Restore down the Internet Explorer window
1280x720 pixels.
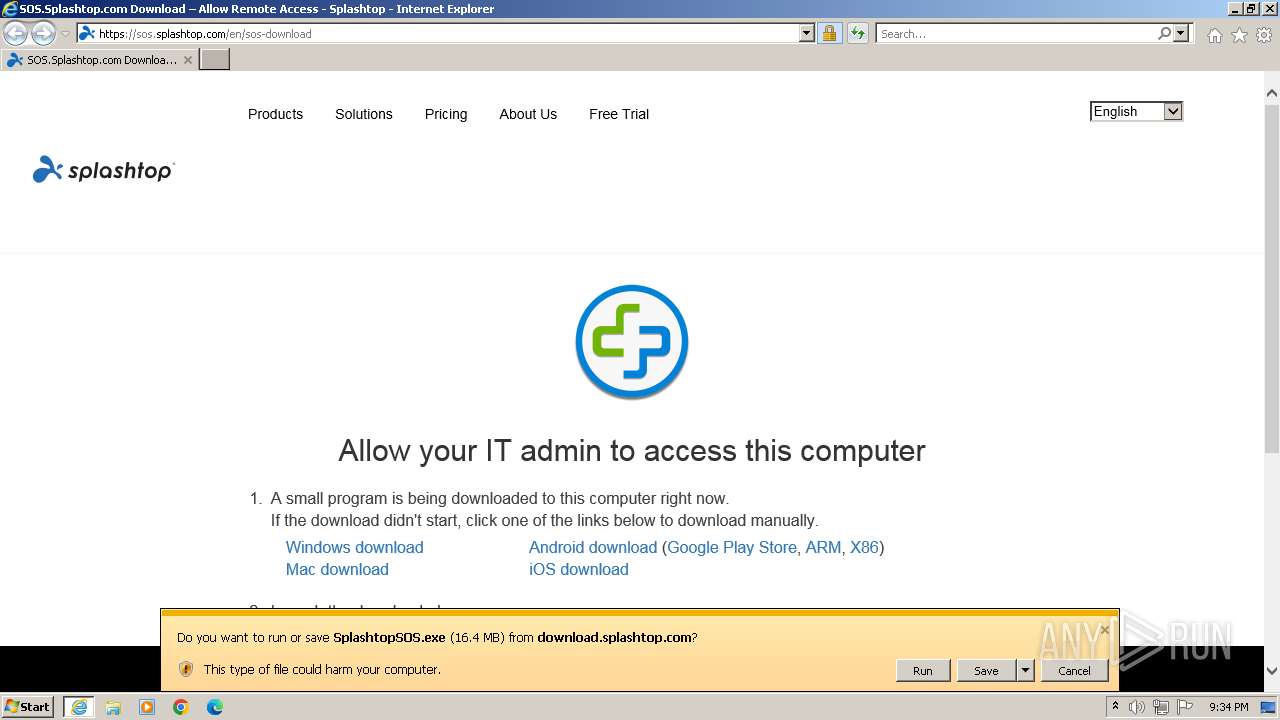click(x=1251, y=8)
